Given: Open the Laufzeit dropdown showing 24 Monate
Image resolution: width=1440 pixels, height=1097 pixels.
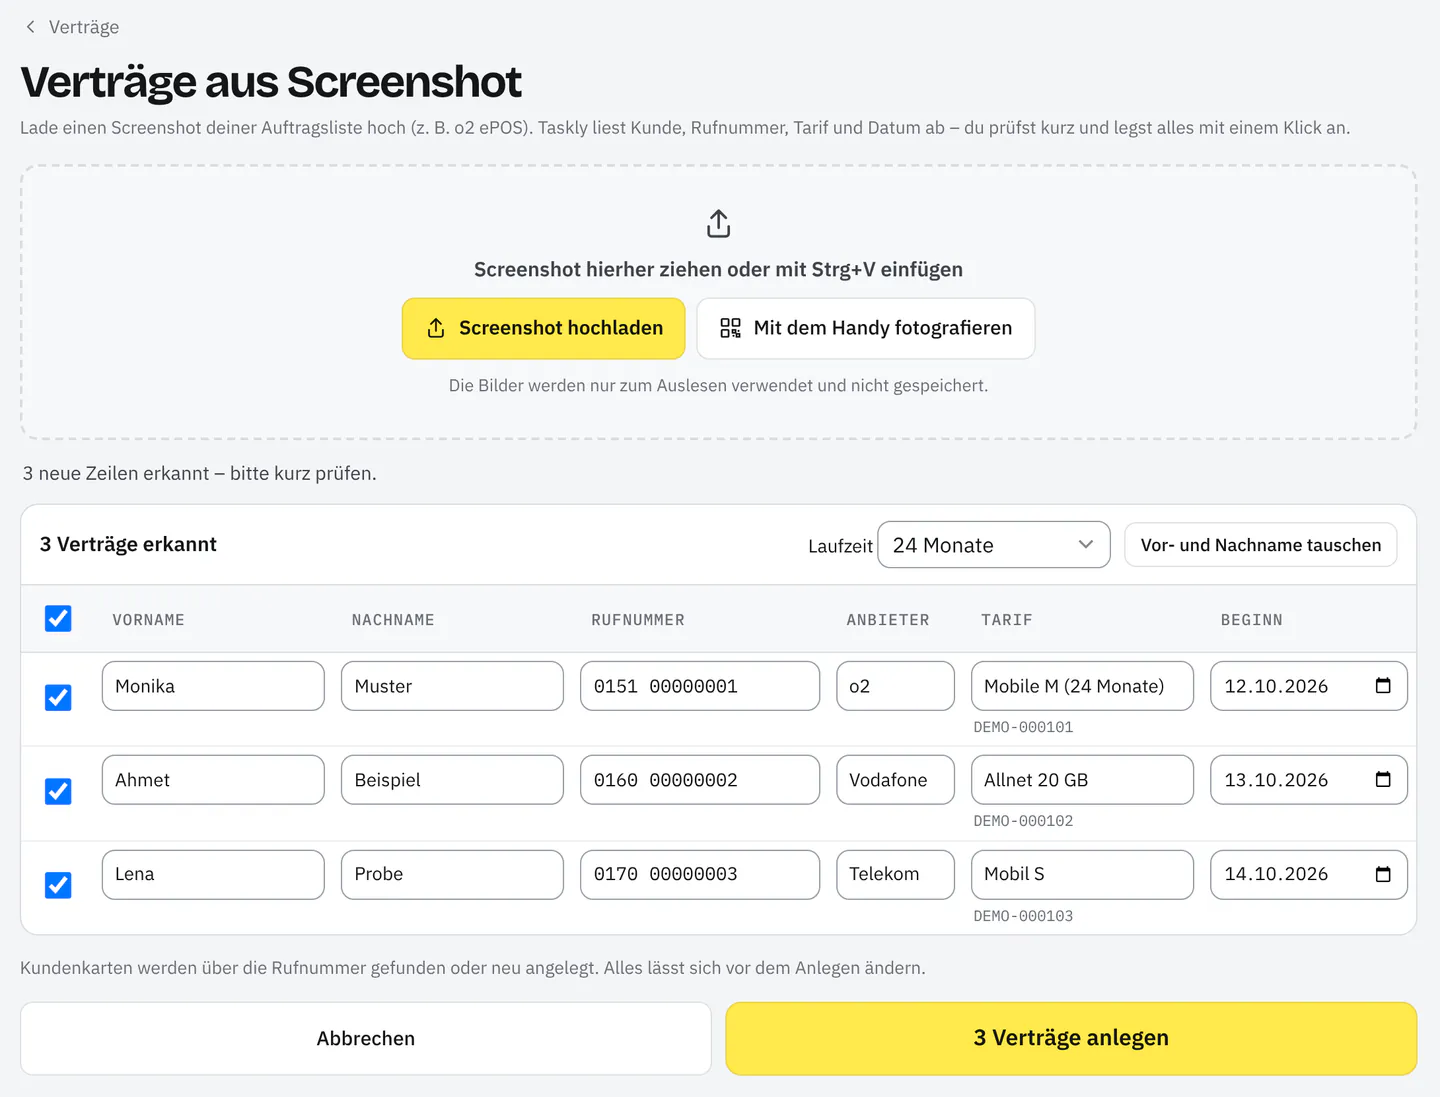Looking at the screenshot, I should pyautogui.click(x=993, y=545).
